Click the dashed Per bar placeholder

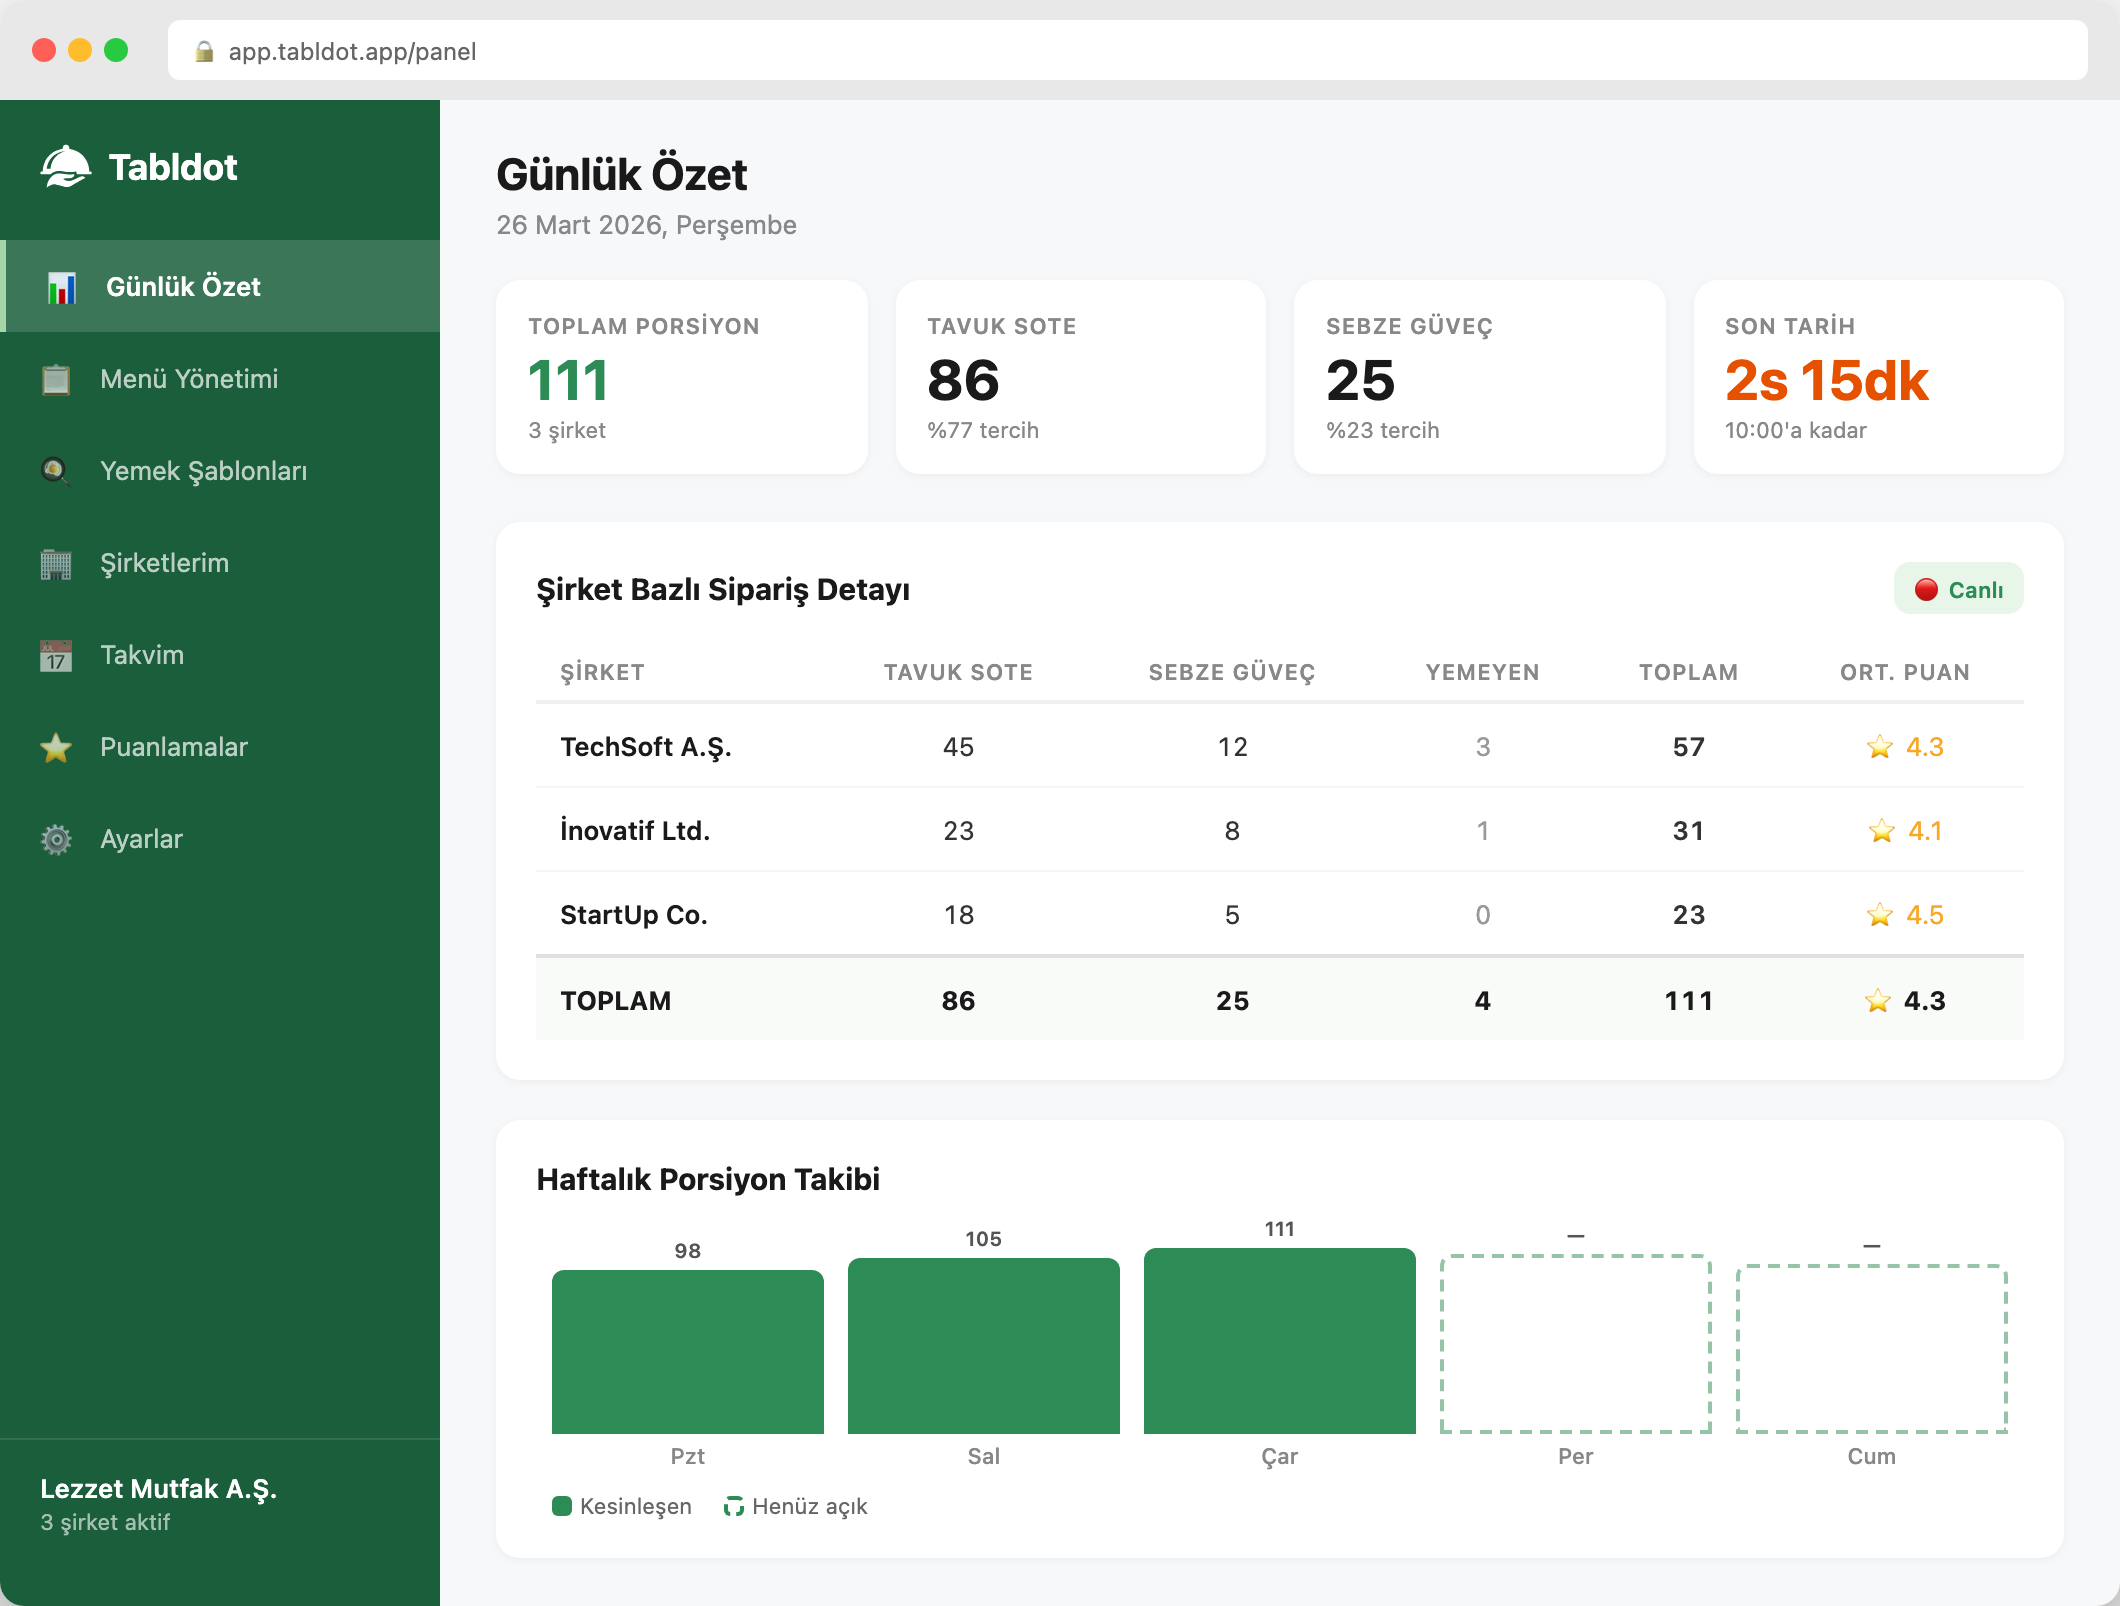tap(1575, 1343)
